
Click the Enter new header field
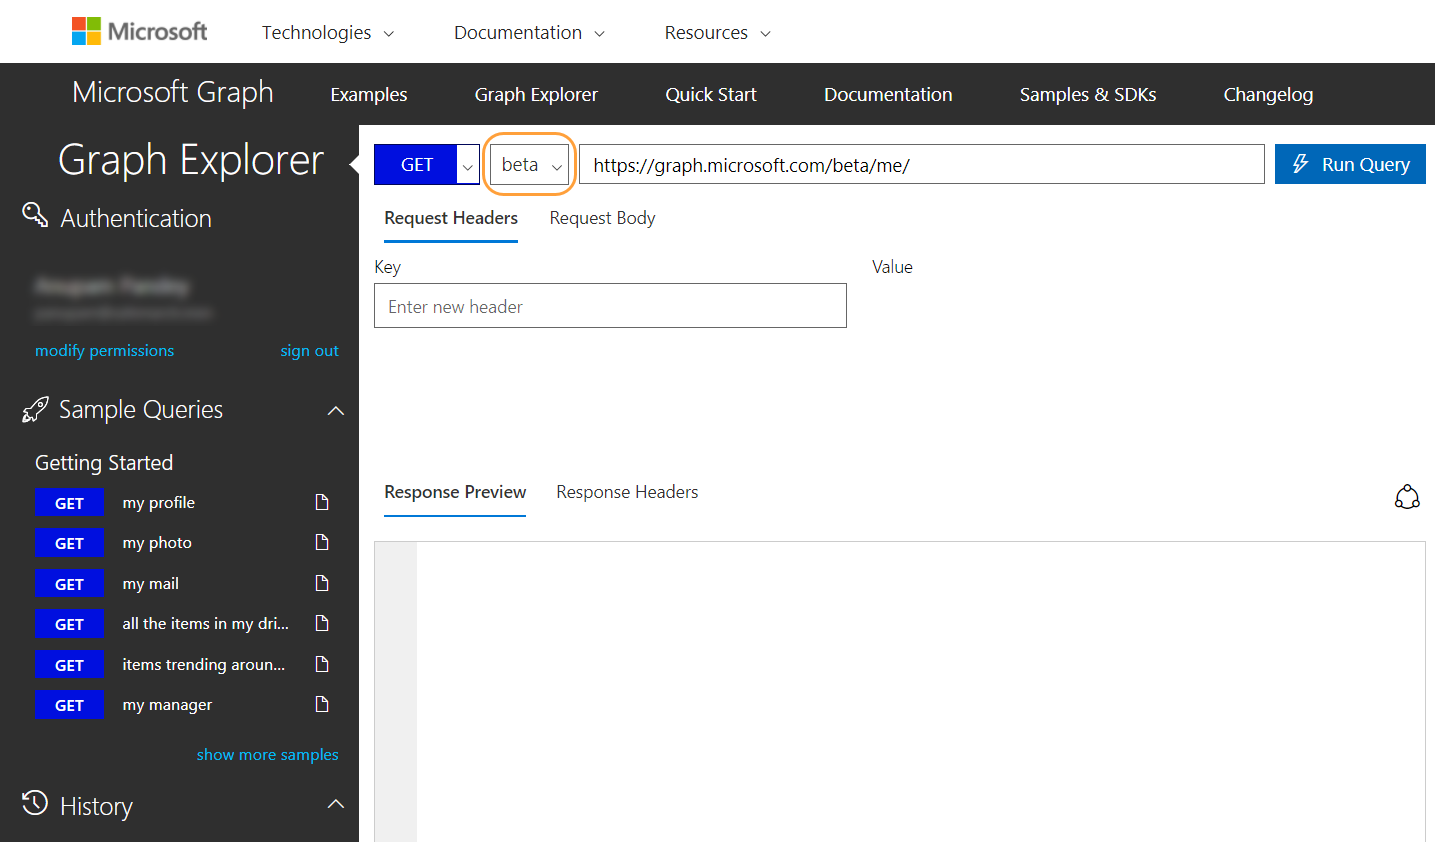pos(610,306)
